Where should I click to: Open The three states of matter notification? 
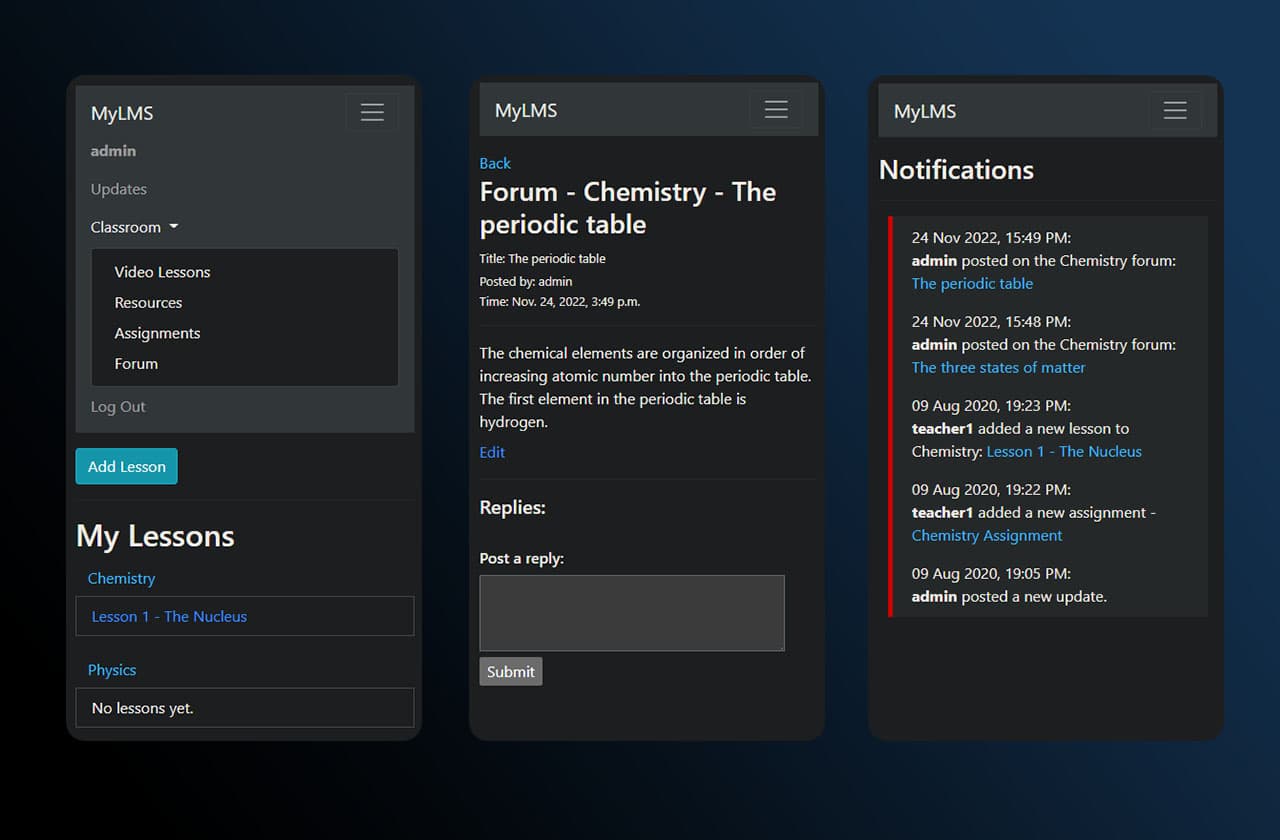coord(998,367)
